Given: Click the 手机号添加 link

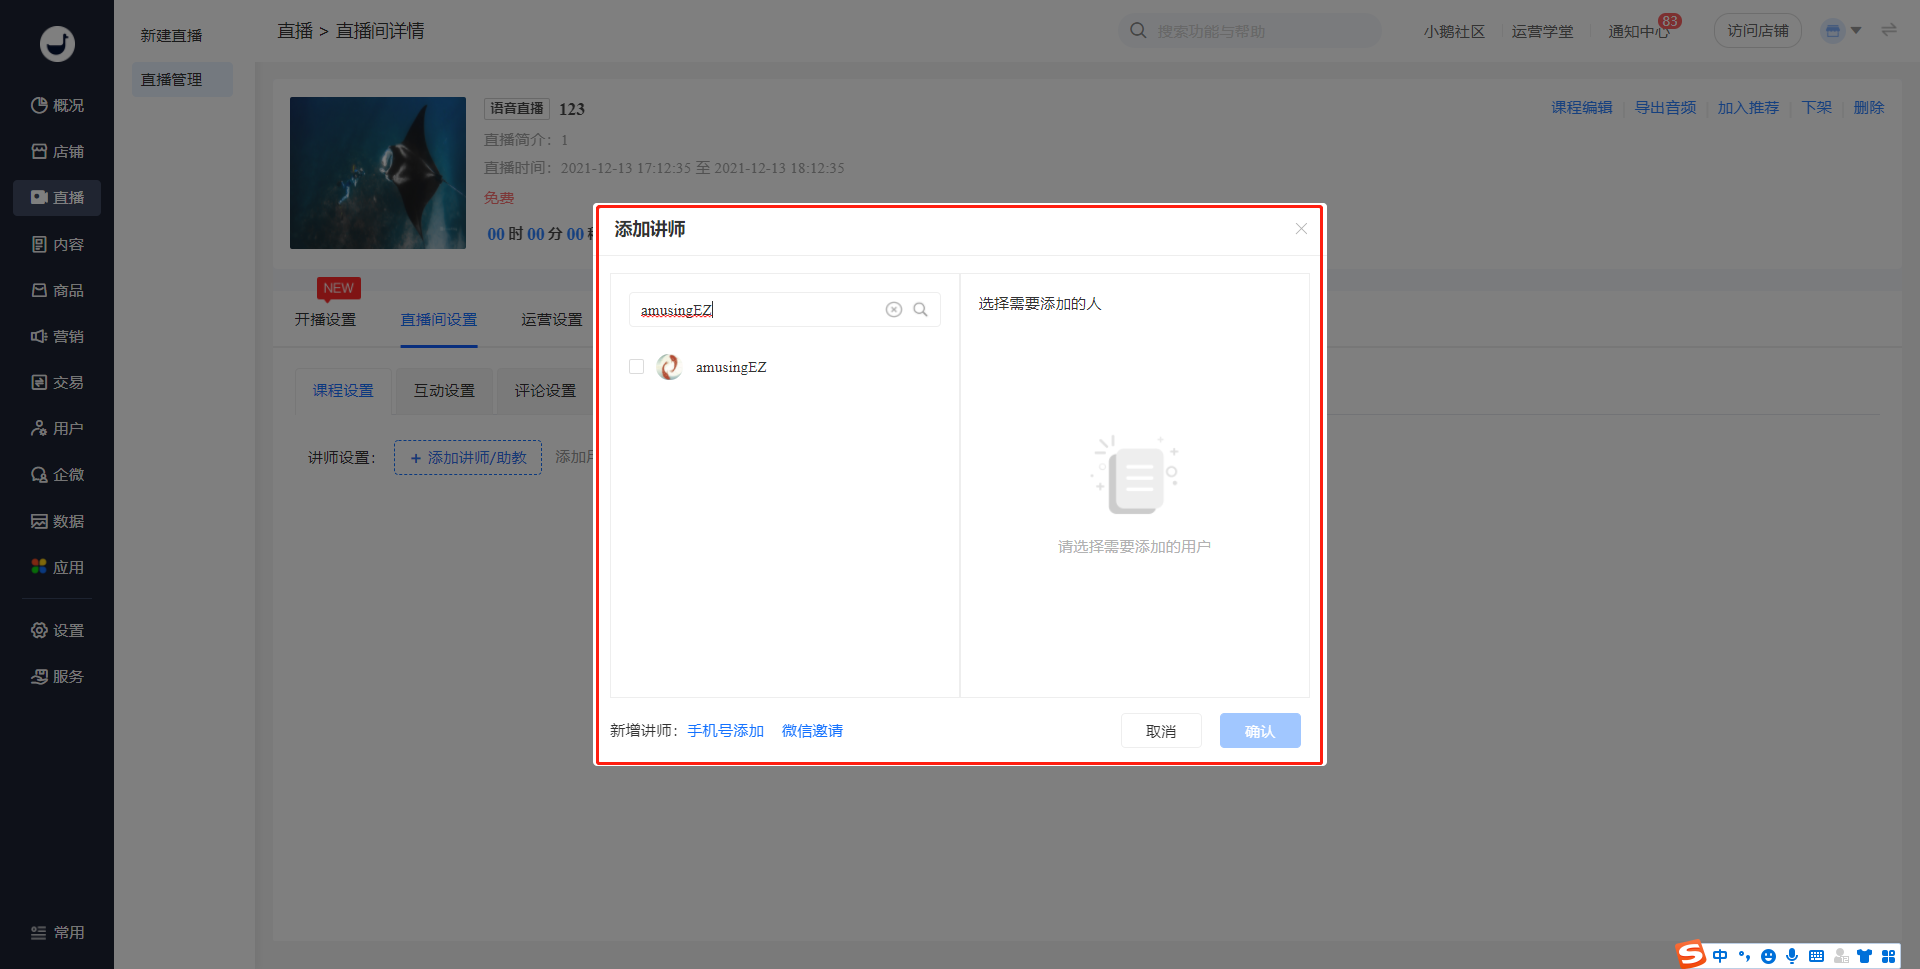Looking at the screenshot, I should click(x=725, y=731).
